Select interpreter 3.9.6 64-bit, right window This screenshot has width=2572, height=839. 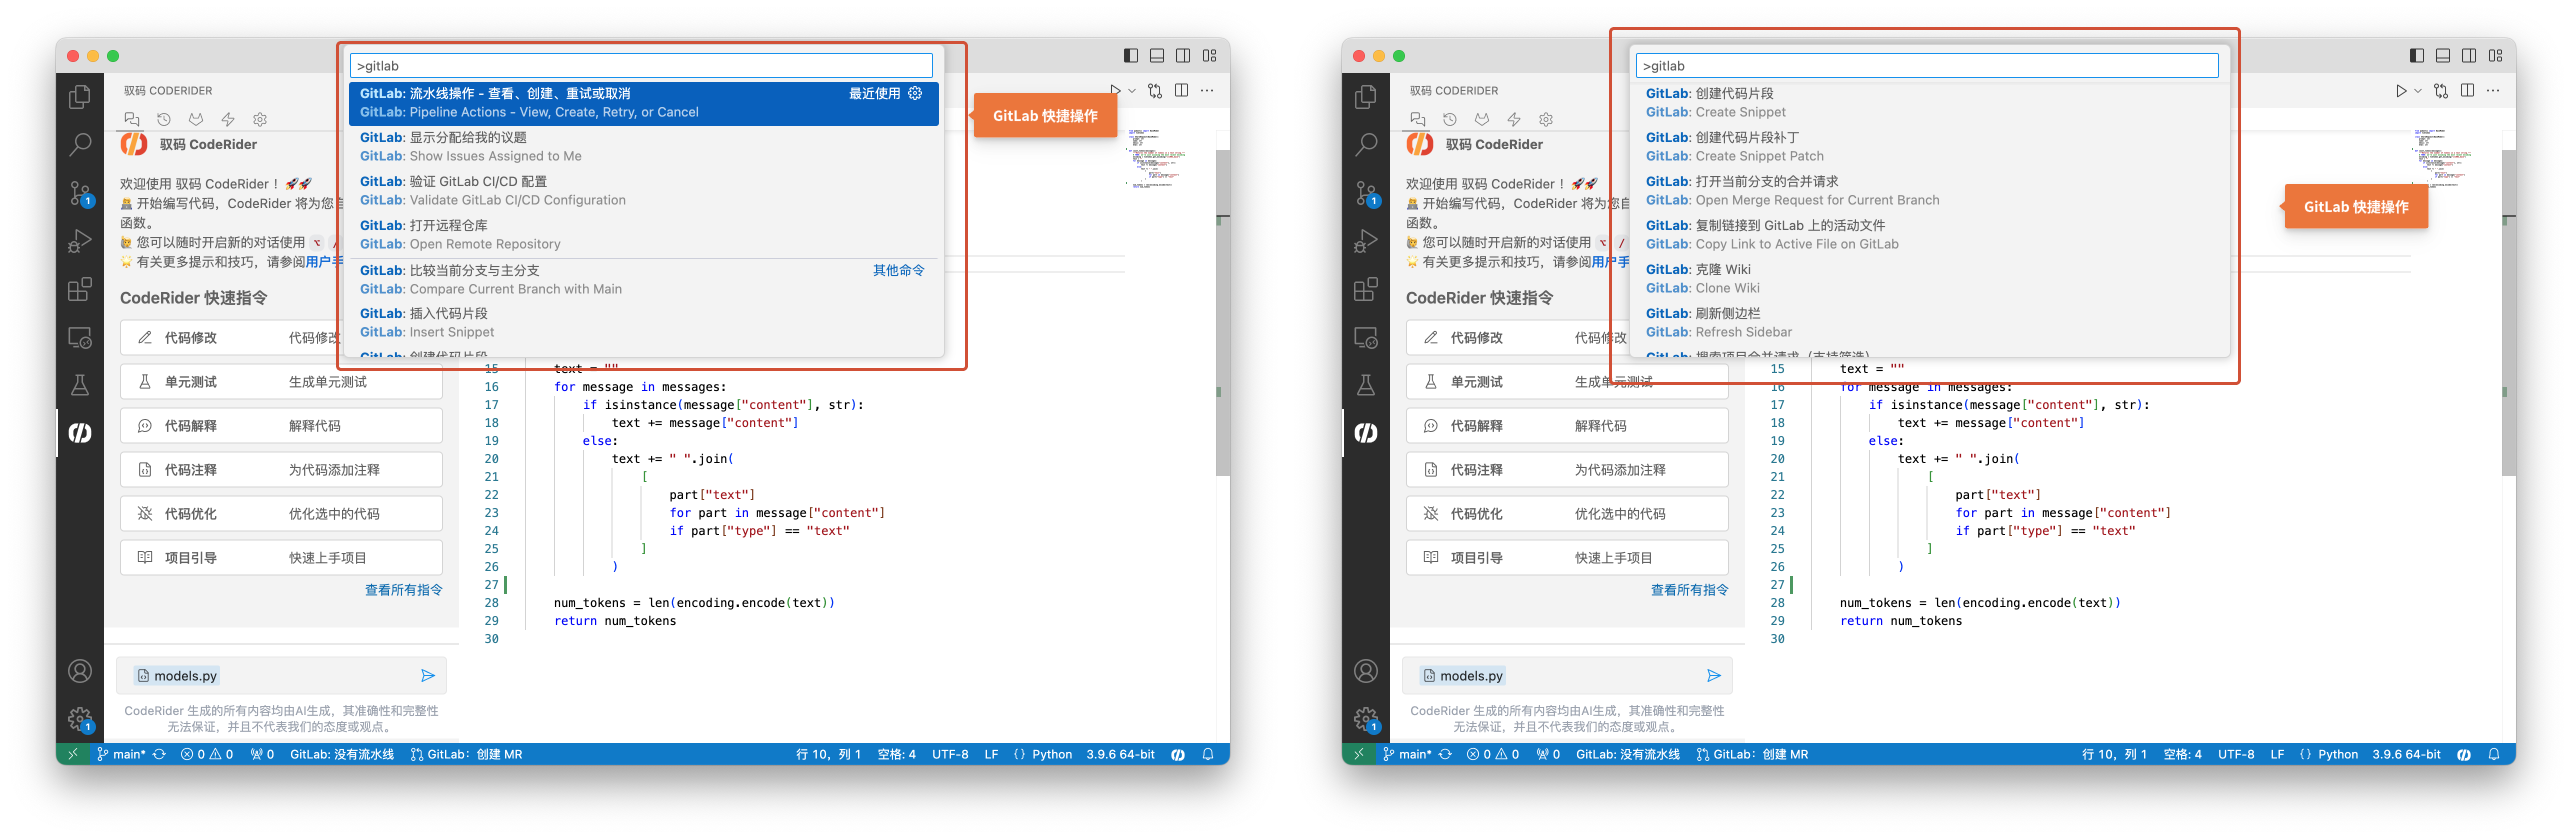pos(2406,755)
